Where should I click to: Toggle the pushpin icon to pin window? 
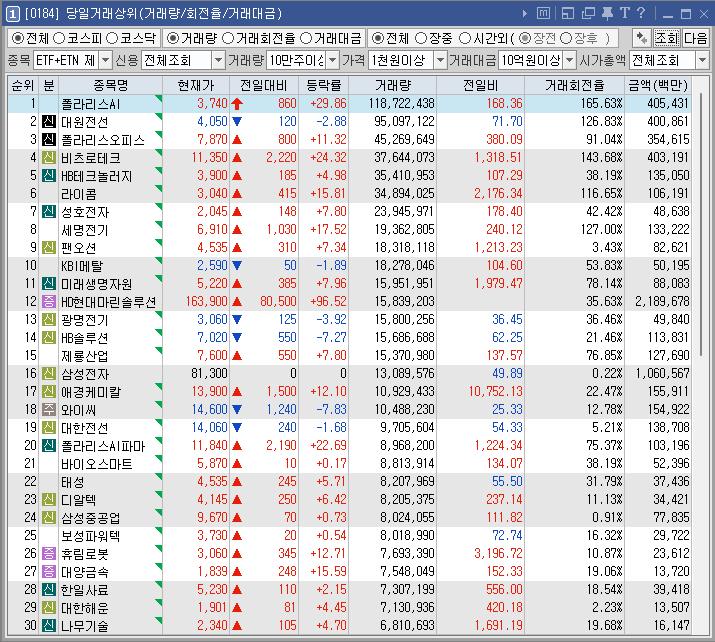click(x=607, y=13)
